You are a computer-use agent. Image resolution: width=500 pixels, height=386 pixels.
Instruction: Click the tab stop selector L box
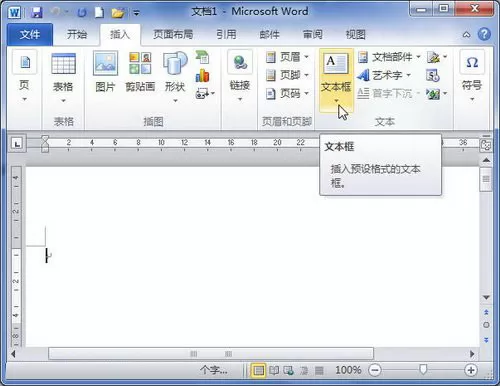coord(17,144)
